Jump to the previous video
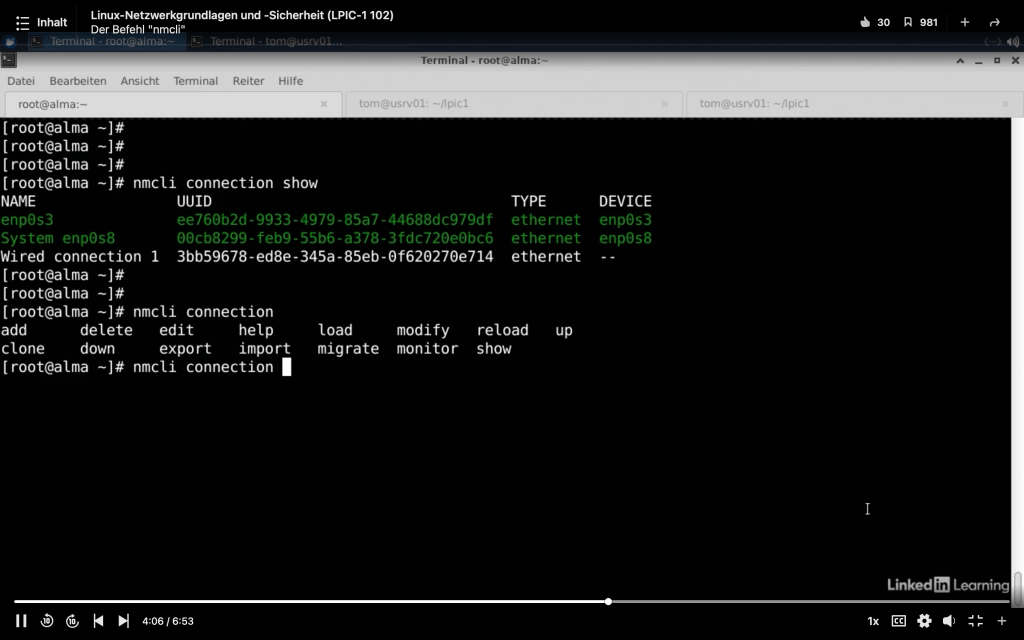This screenshot has height=640, width=1024. click(x=98, y=621)
